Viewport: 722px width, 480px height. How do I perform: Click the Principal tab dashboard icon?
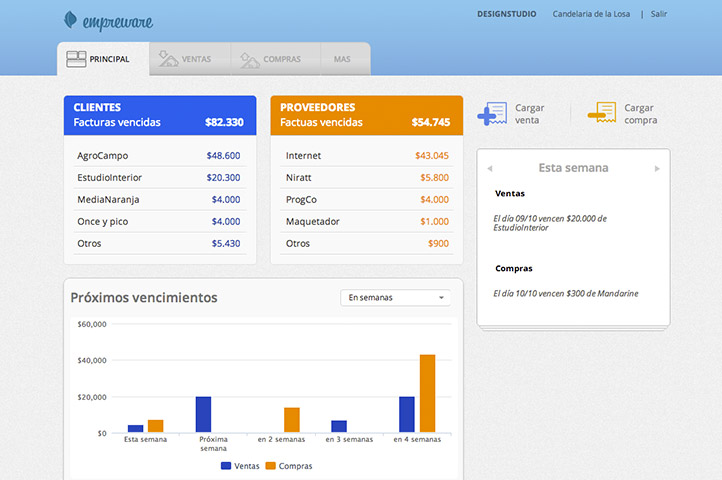pyautogui.click(x=75, y=60)
